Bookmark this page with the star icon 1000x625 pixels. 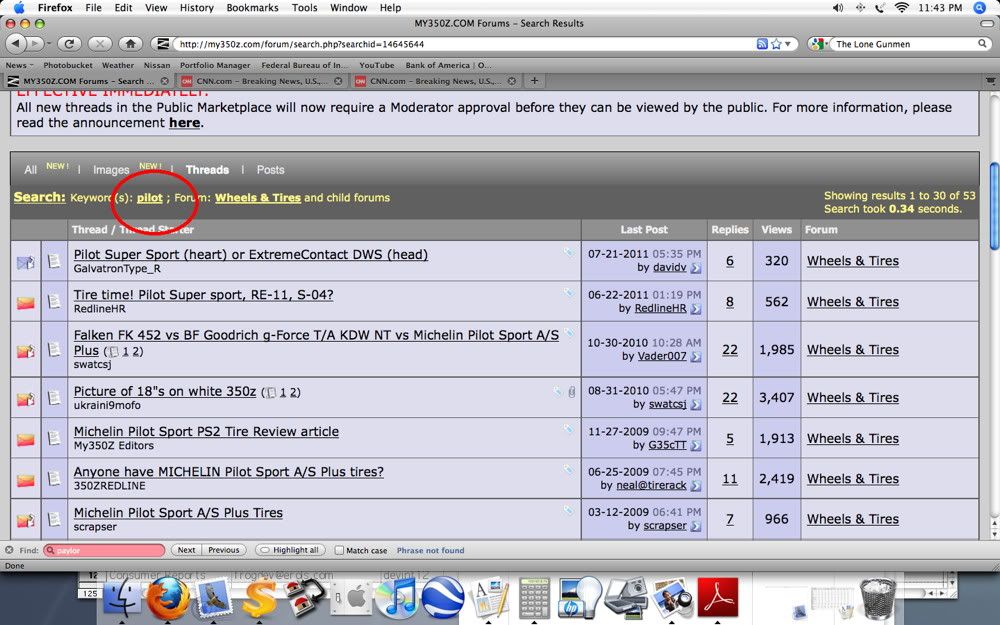[x=776, y=44]
